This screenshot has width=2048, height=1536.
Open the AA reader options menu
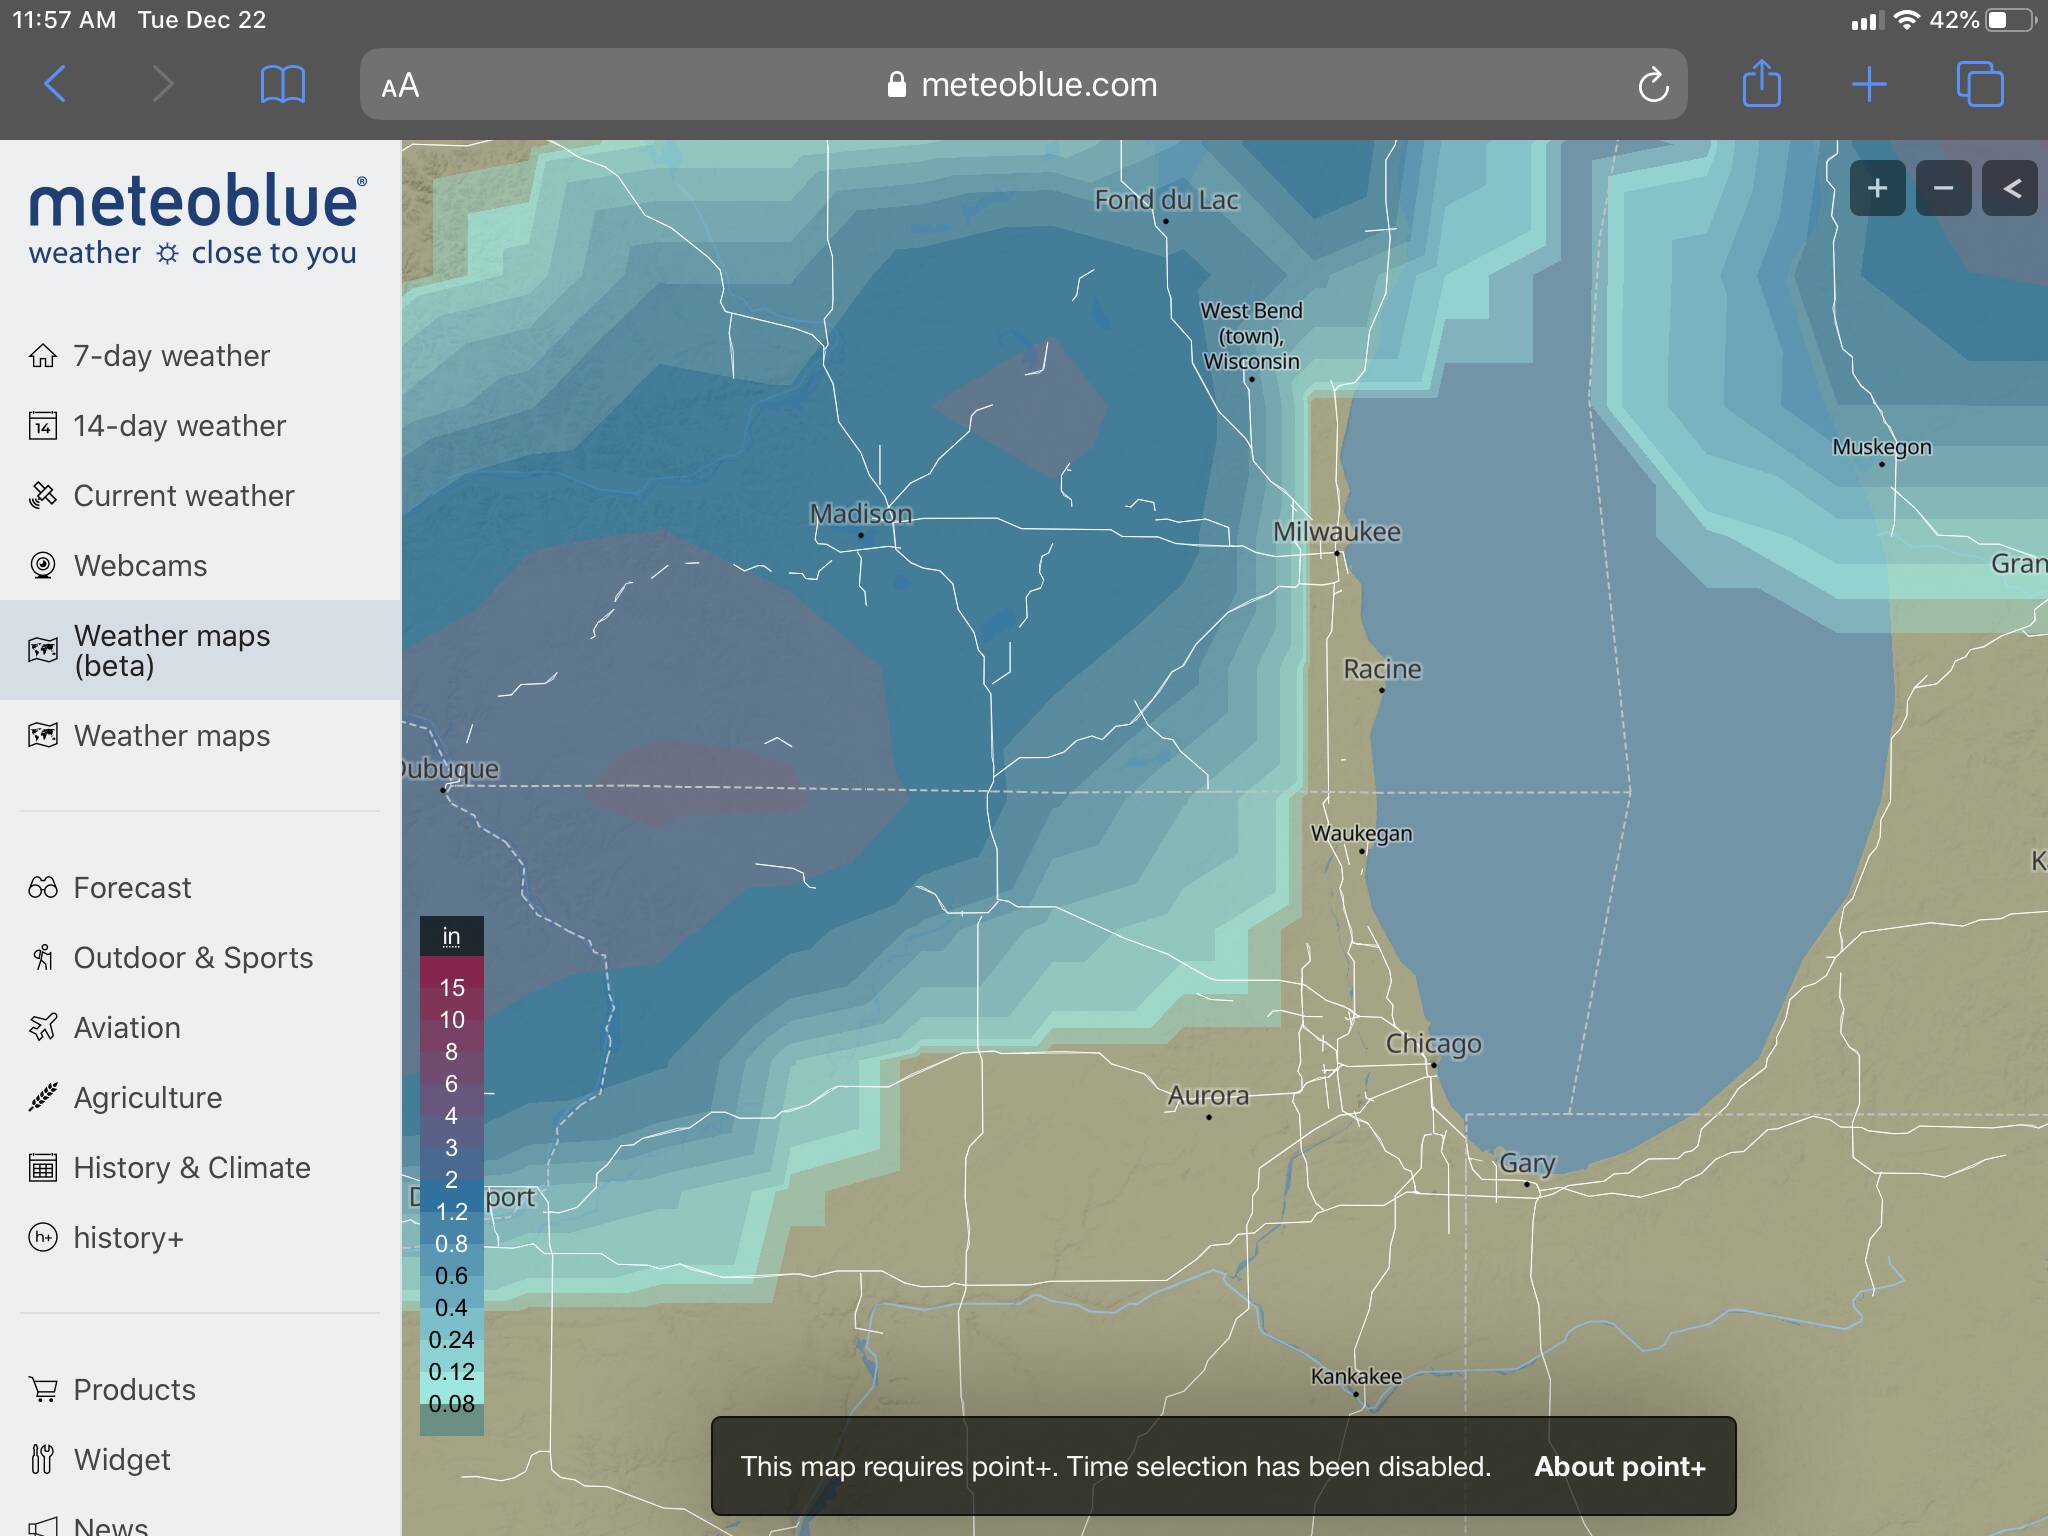(x=400, y=86)
